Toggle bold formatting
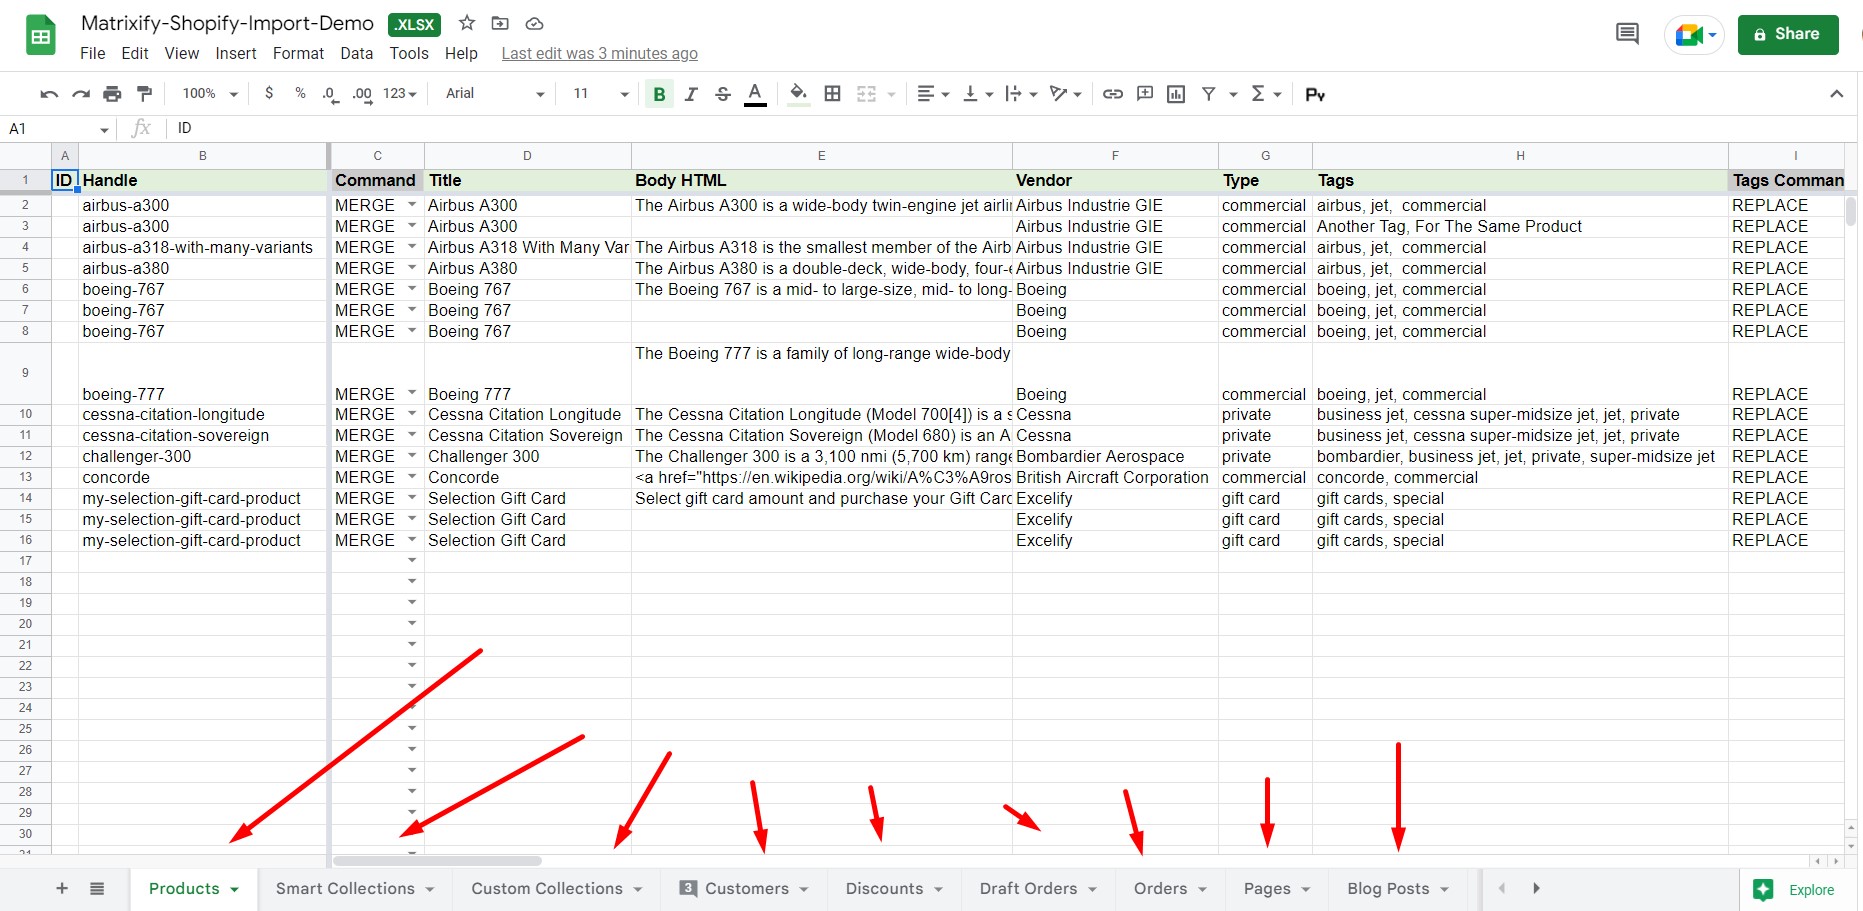This screenshot has height=911, width=1863. click(659, 94)
